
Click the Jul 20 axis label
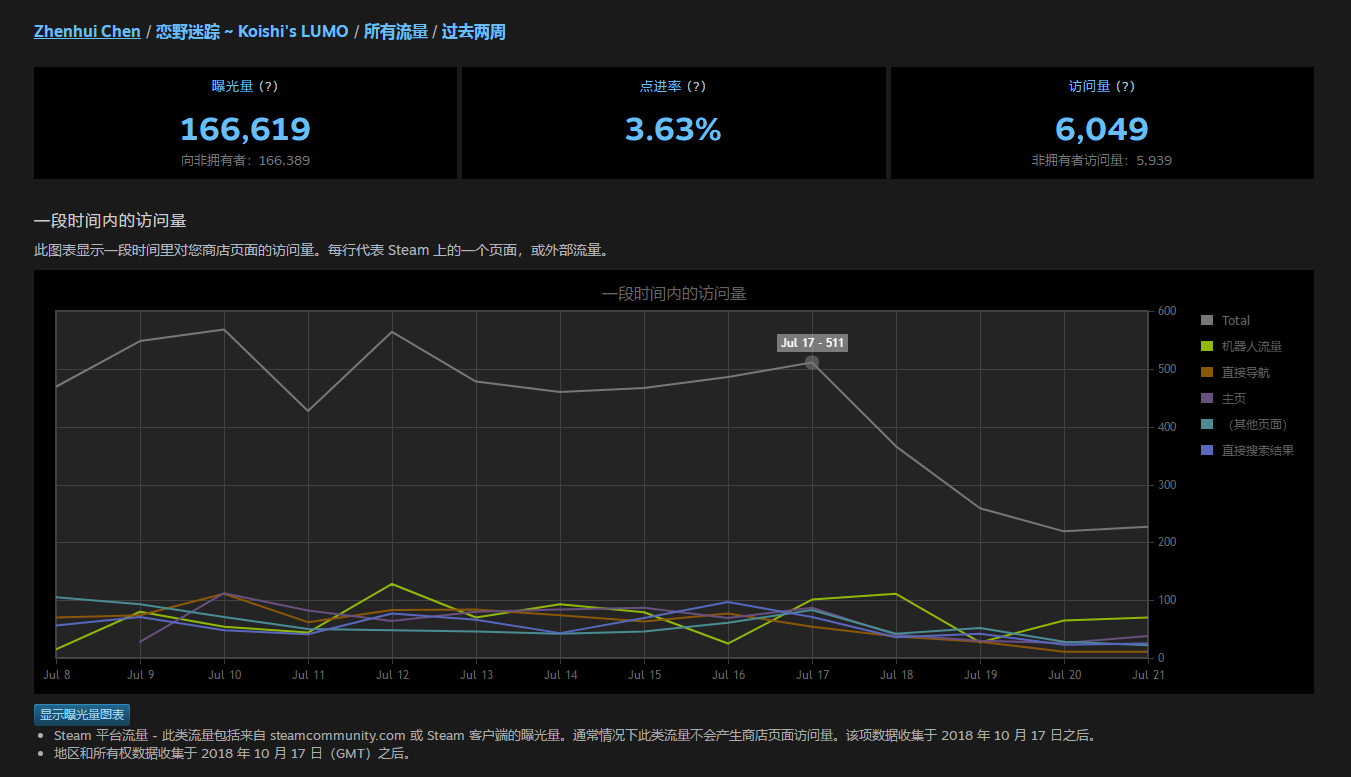1064,676
